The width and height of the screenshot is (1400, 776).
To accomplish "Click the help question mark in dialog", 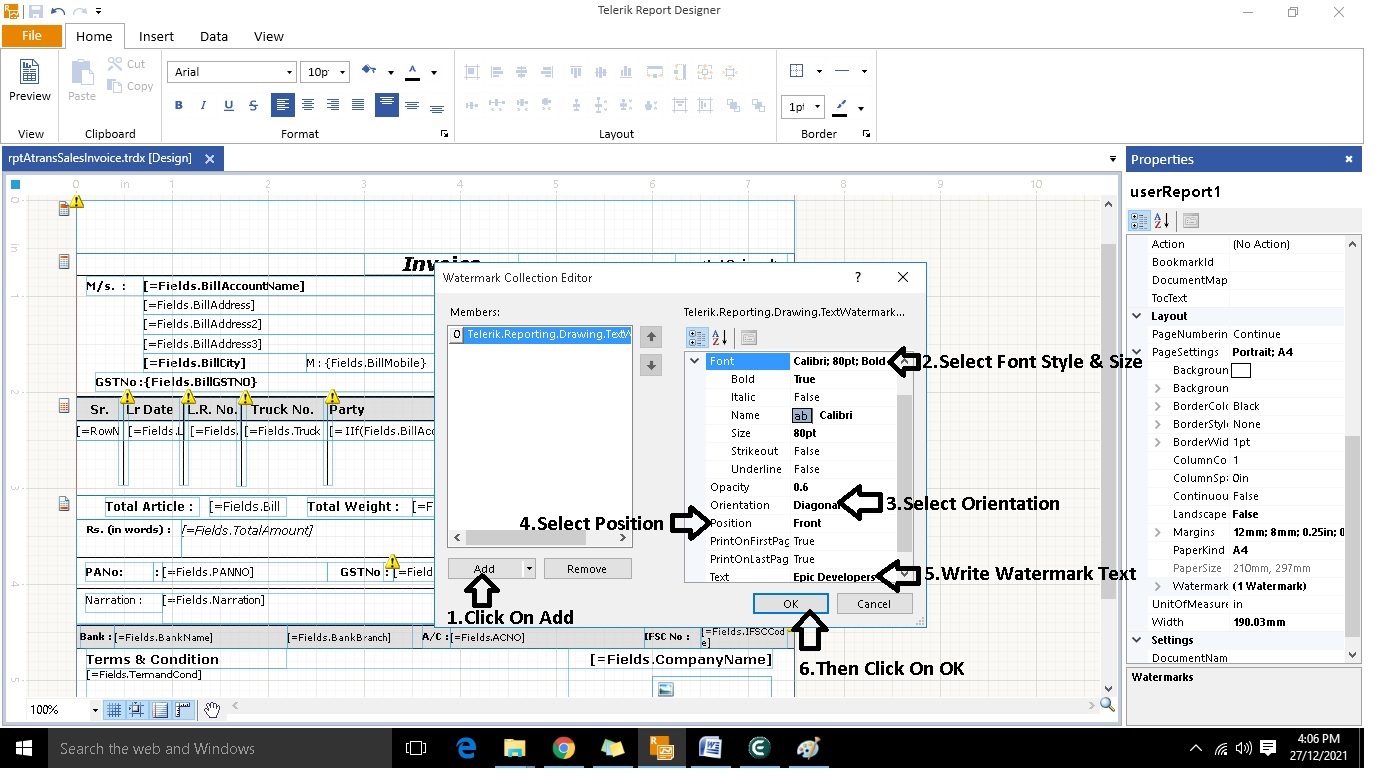I will [x=857, y=277].
